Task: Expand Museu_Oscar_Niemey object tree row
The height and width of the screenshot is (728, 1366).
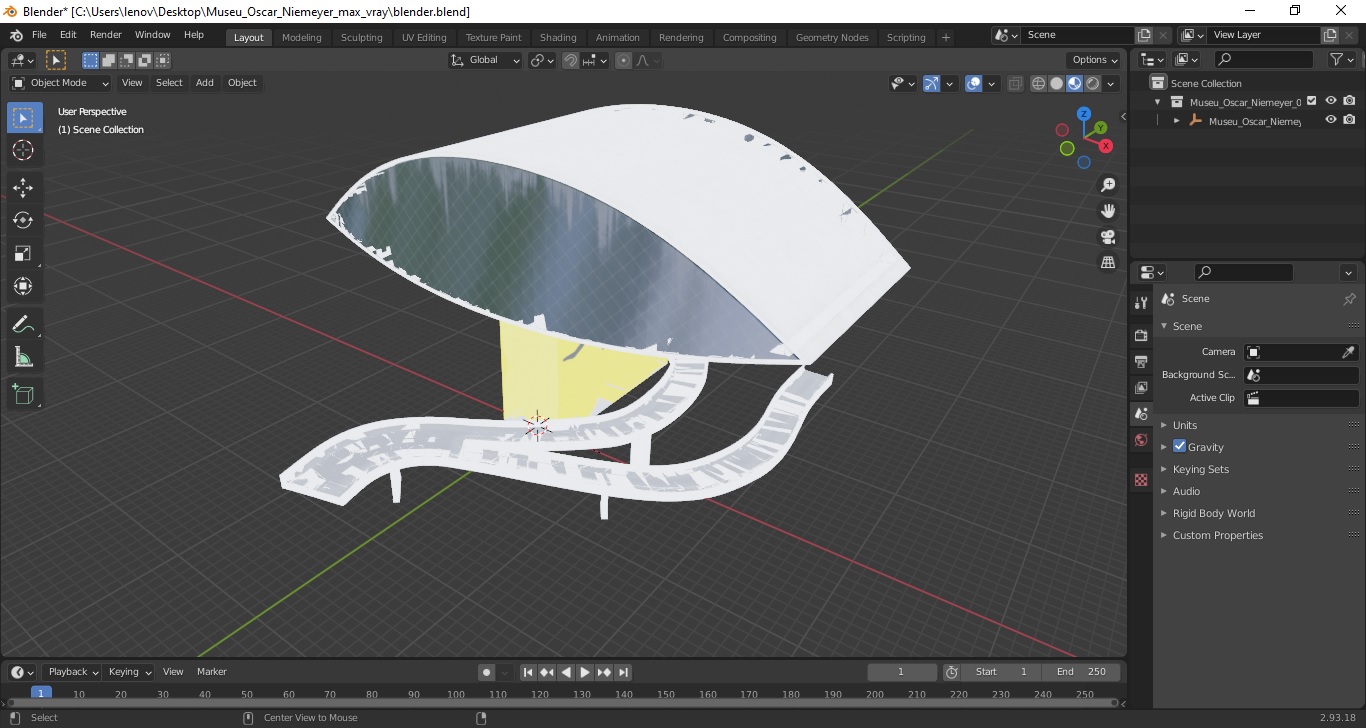Action: point(1177,121)
